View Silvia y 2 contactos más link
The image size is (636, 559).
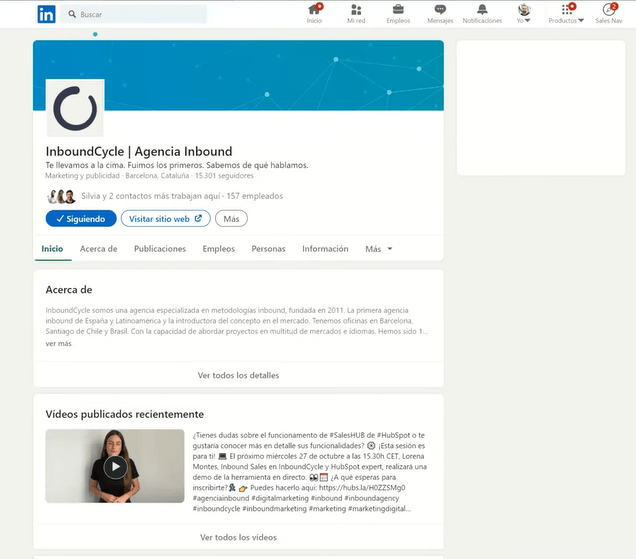150,196
